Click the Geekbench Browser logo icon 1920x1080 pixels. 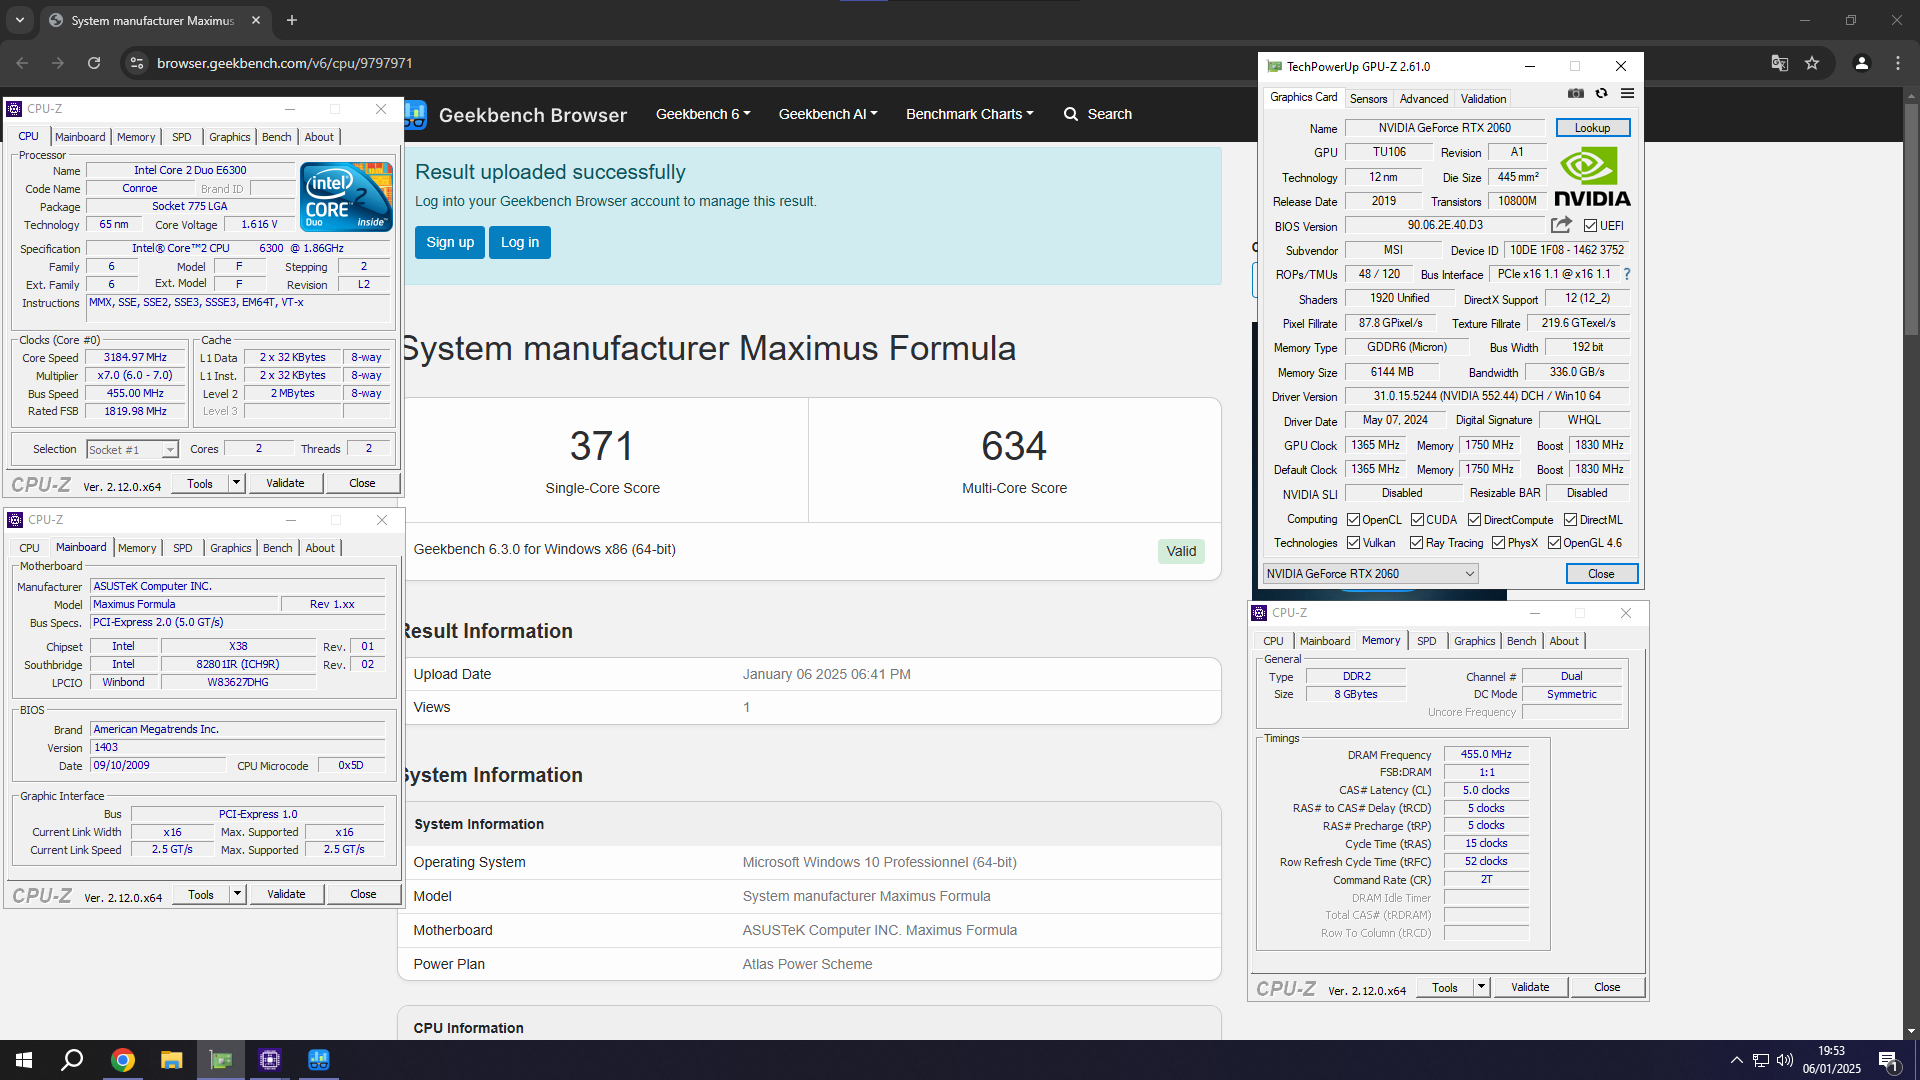tap(416, 114)
